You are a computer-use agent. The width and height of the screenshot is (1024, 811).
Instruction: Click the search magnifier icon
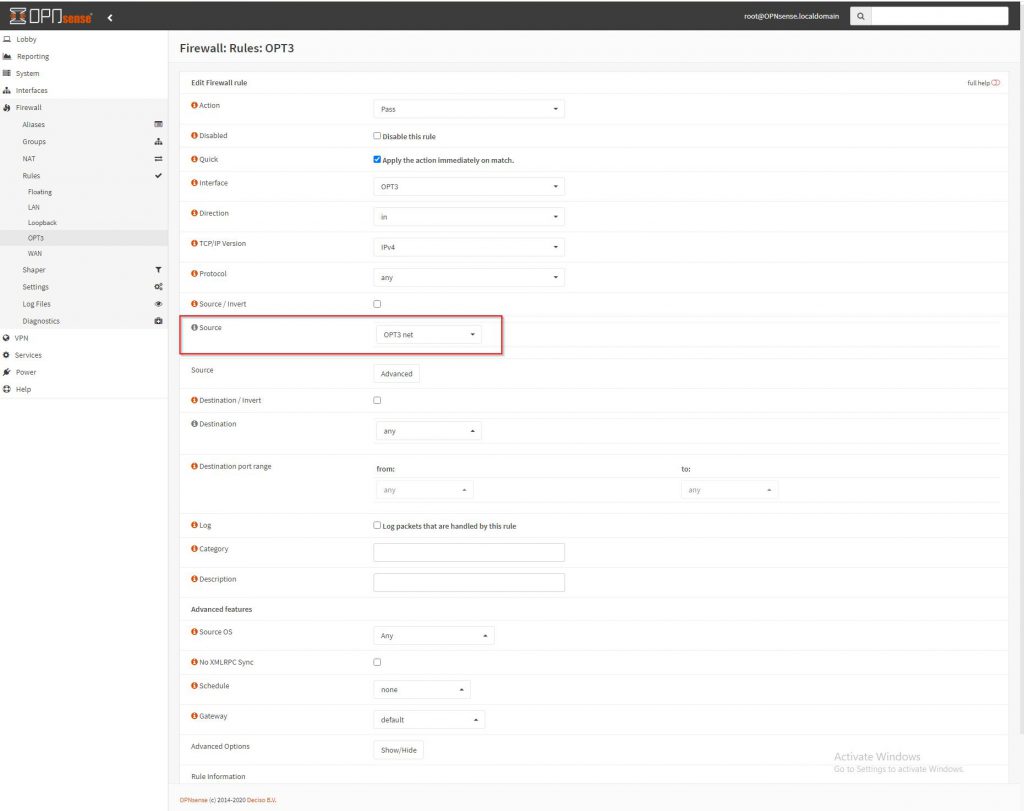(x=860, y=16)
